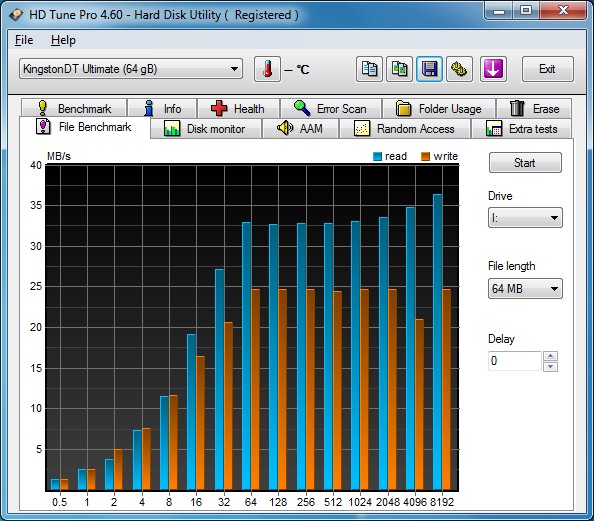Open the Error Scan tab
594x521 pixels.
331,109
